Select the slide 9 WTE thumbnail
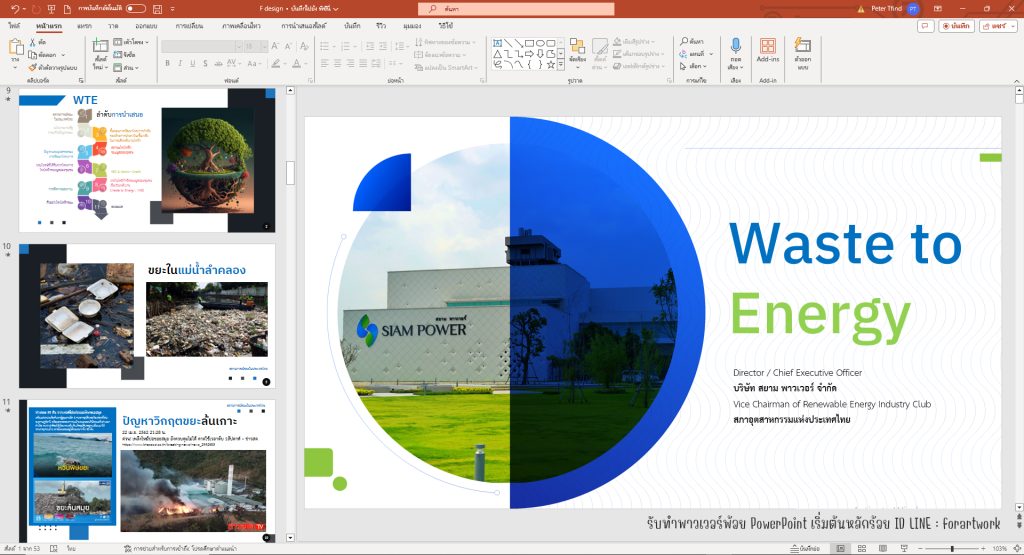Screen dimensions: 1024x555 [x=147, y=161]
